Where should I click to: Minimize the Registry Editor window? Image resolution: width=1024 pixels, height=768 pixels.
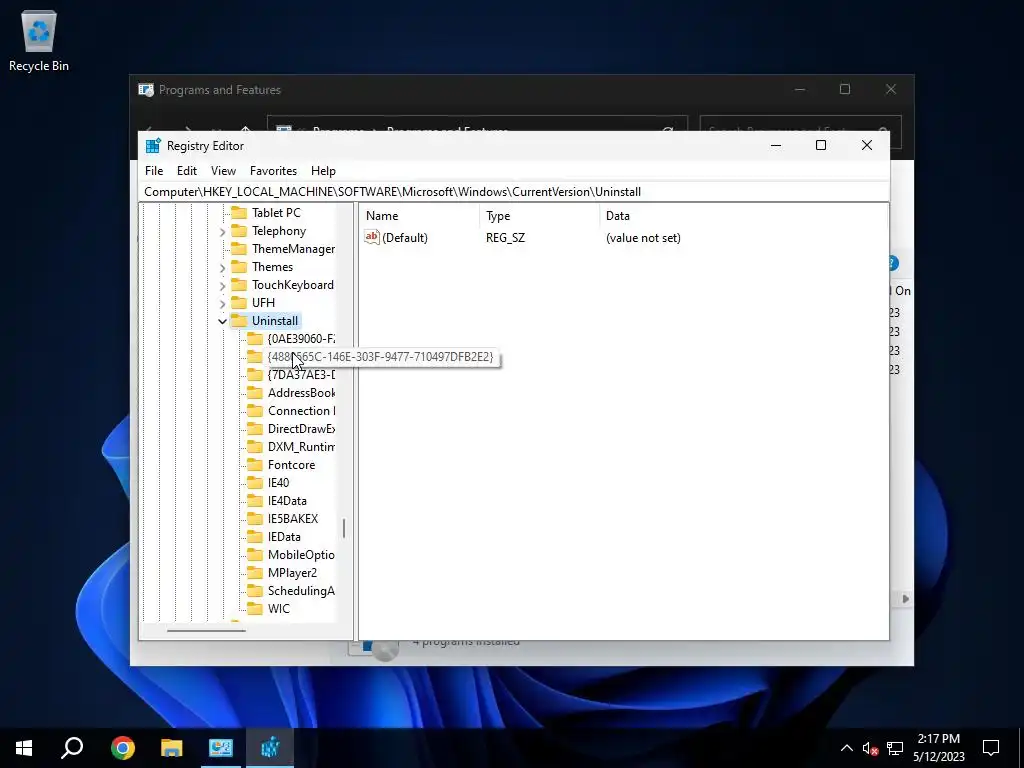tap(776, 145)
